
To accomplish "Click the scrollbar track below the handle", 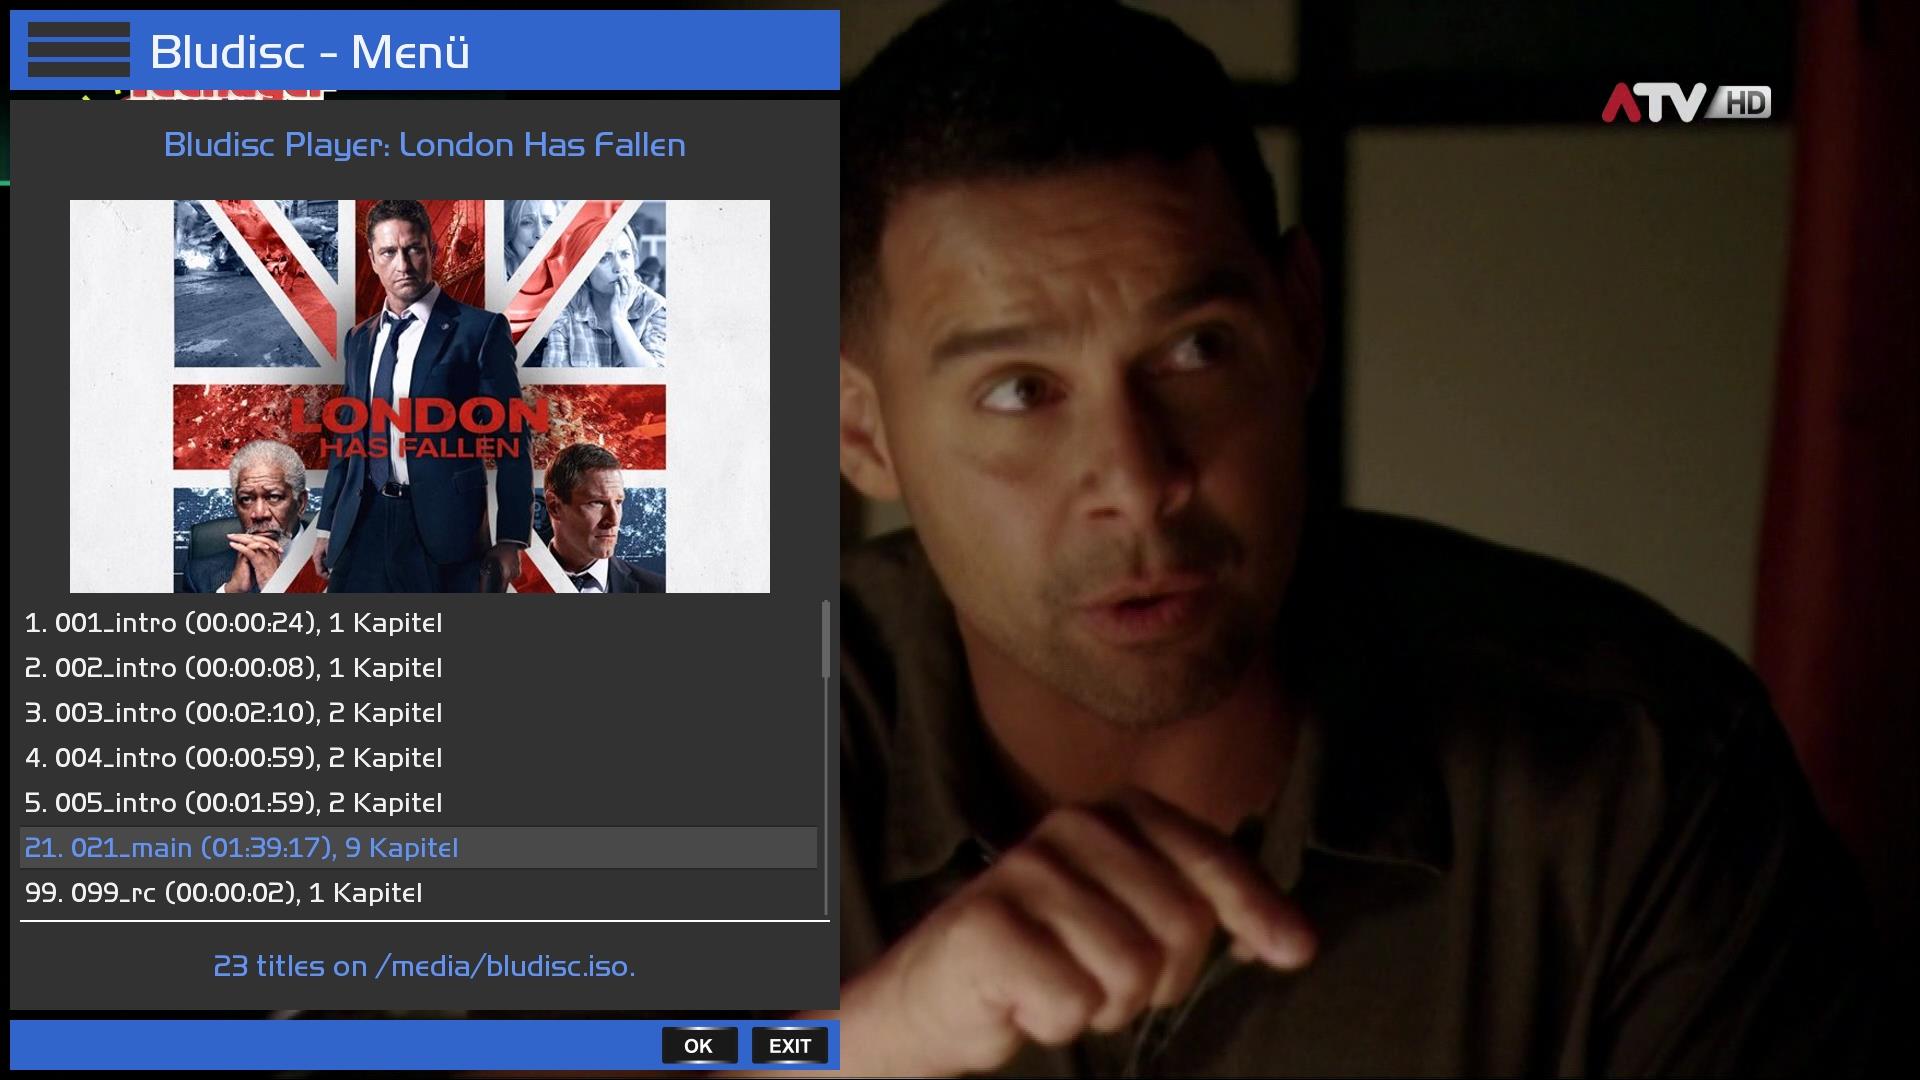I will [826, 800].
